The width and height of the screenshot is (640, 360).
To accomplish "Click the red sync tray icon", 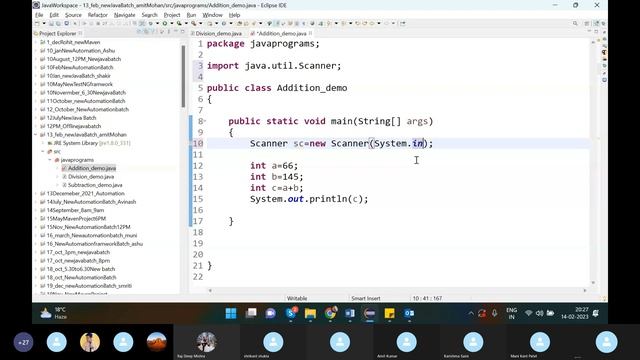I will [x=482, y=313].
